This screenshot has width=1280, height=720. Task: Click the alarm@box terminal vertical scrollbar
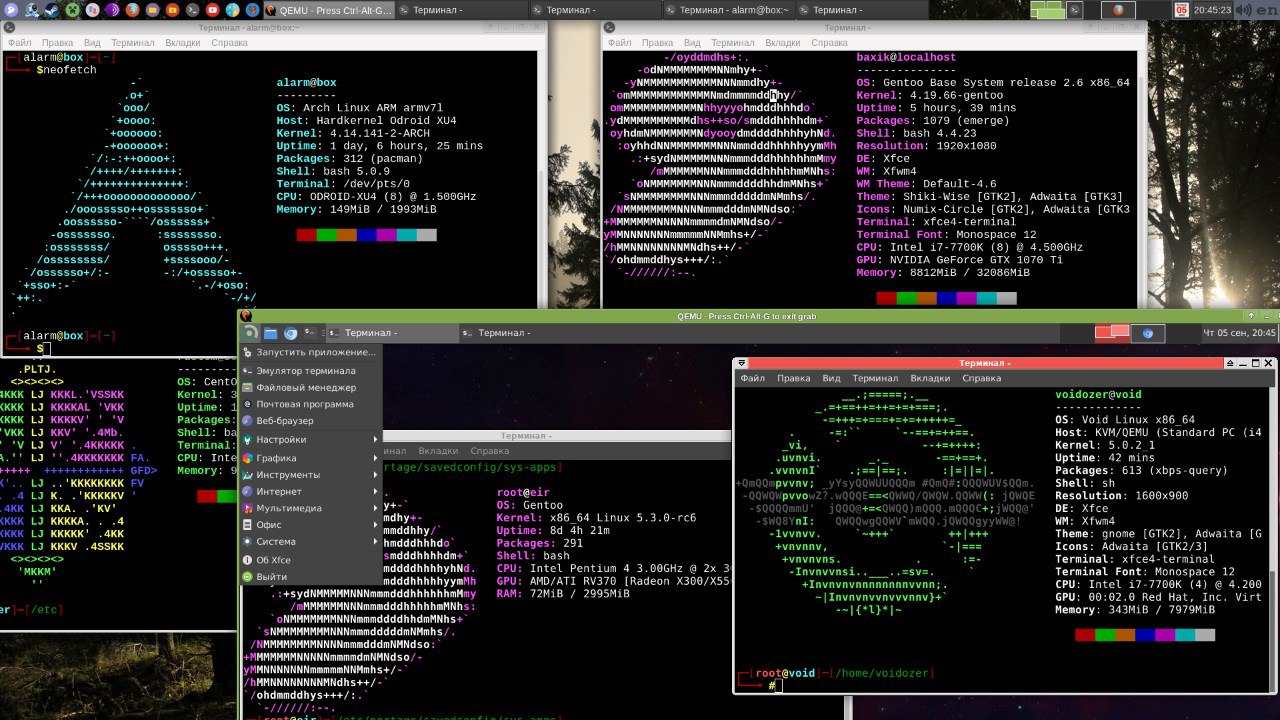(543, 180)
